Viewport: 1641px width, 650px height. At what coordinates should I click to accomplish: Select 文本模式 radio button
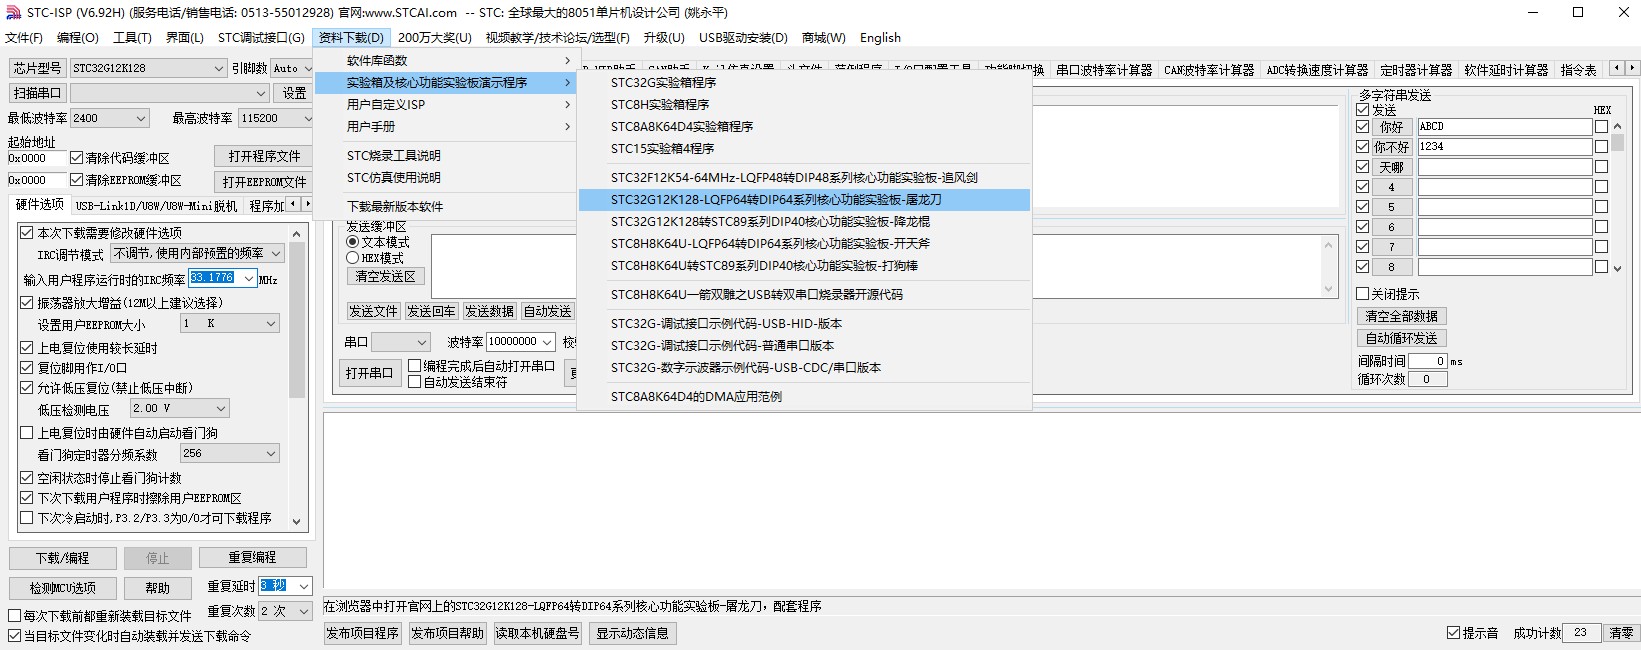352,242
